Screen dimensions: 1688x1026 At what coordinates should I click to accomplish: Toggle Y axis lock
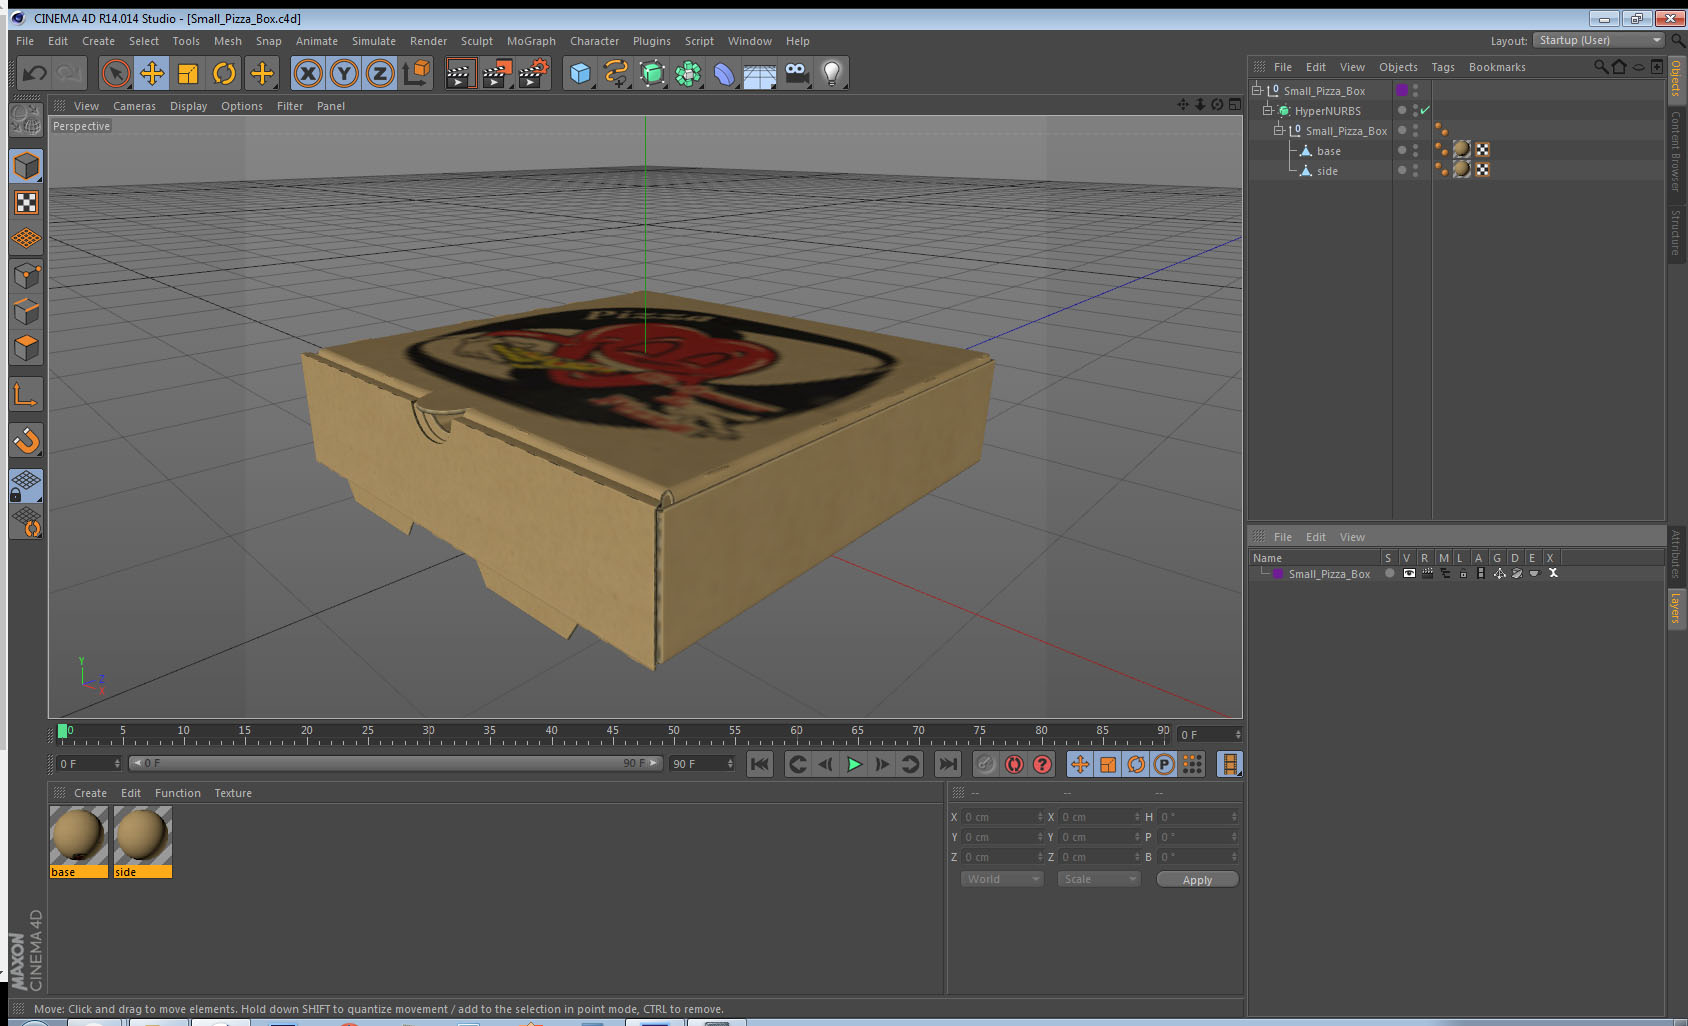coord(344,73)
